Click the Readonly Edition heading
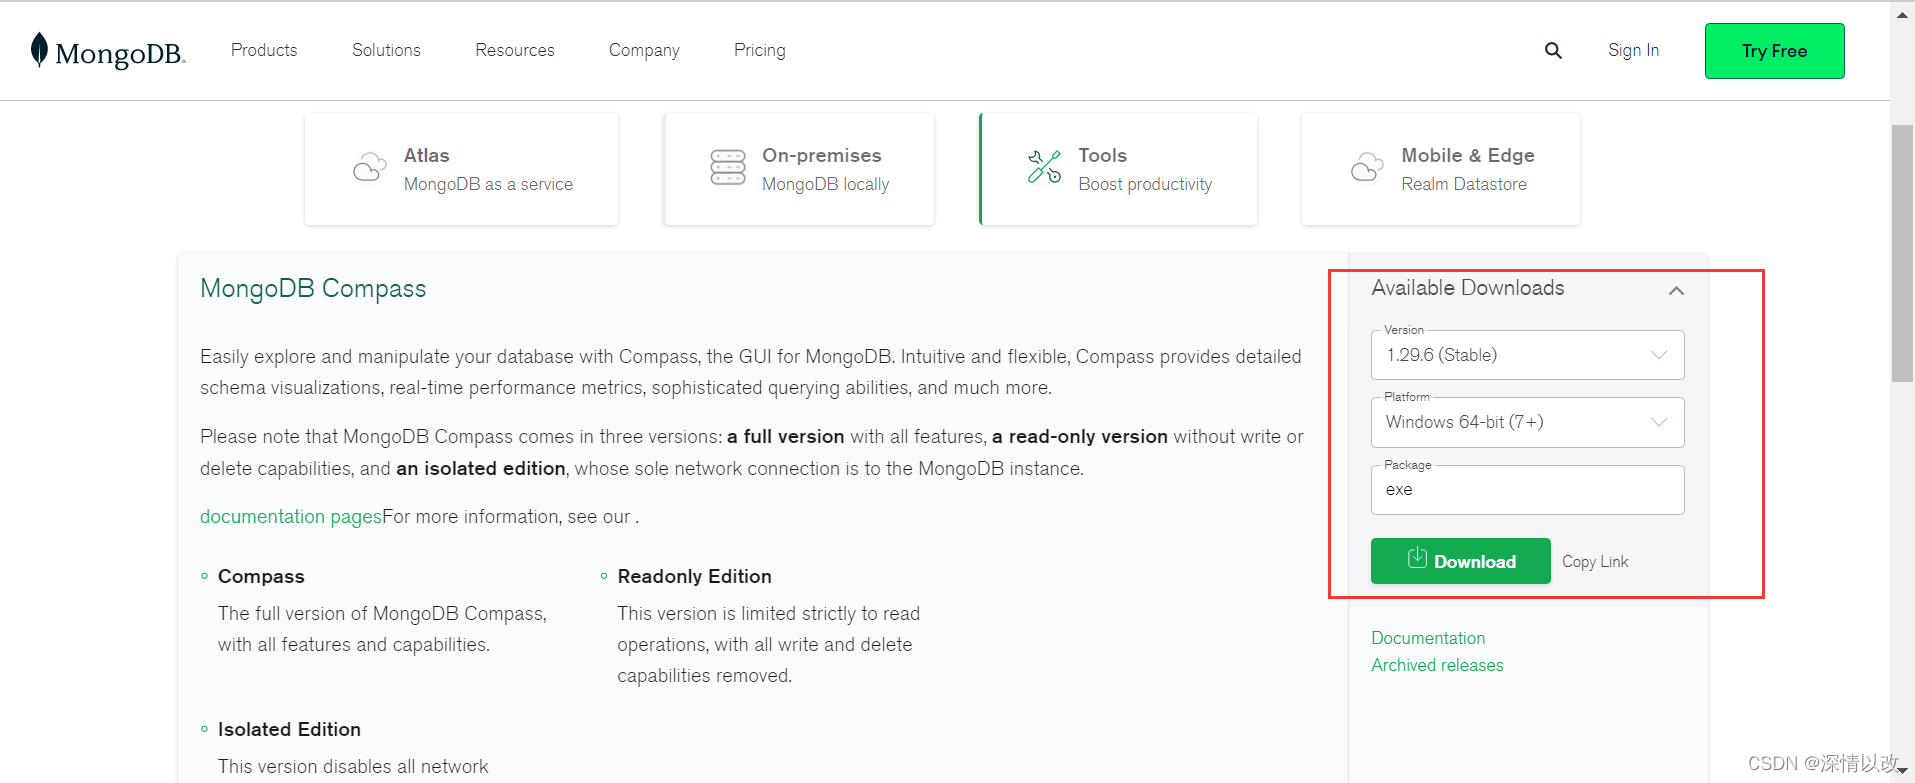 694,576
